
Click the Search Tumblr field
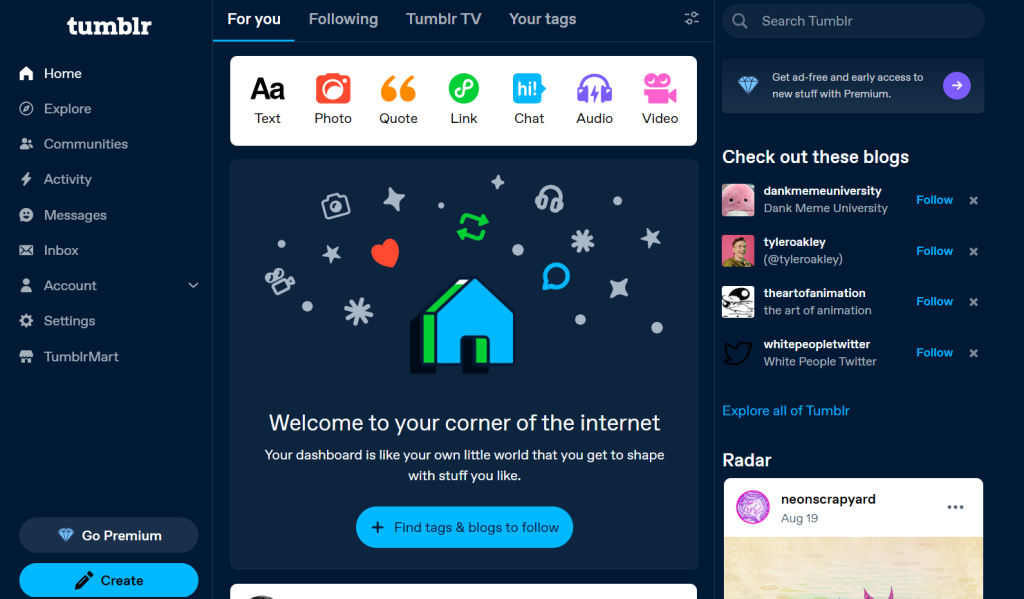(x=853, y=21)
